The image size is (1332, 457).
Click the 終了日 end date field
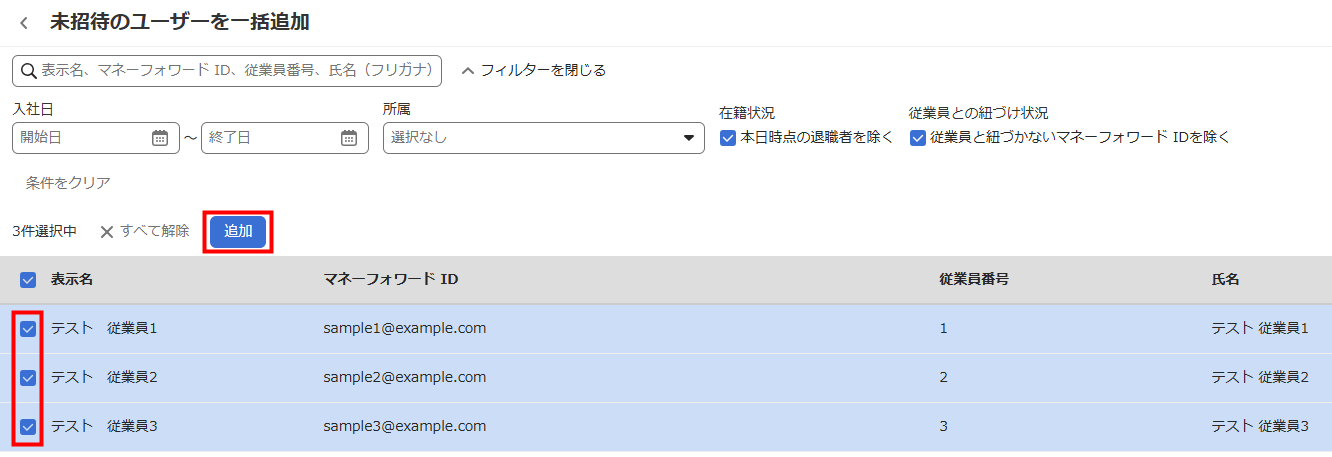[270, 138]
